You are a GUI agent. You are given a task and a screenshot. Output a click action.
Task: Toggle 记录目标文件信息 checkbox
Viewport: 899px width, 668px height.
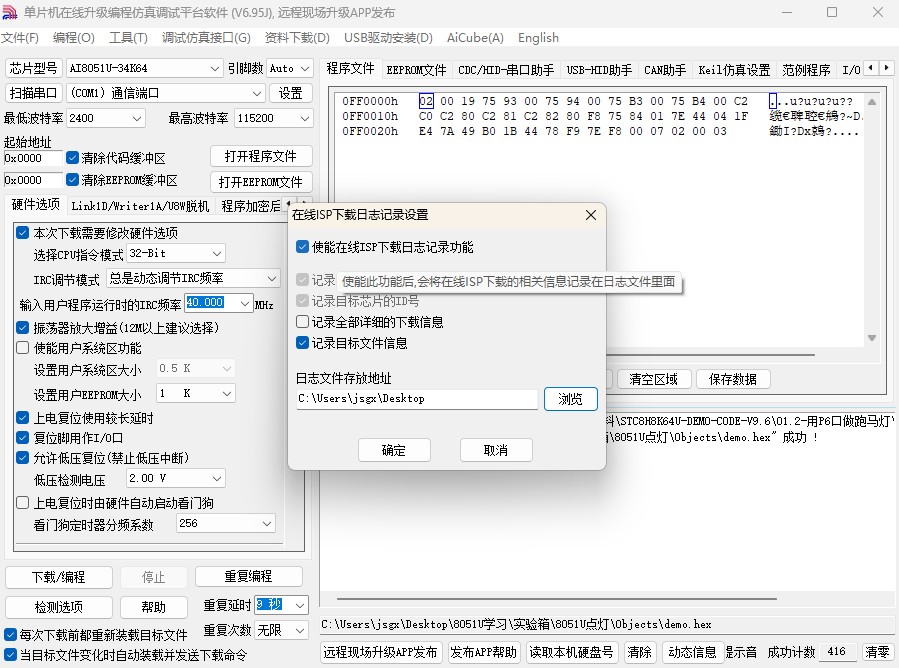(x=303, y=343)
